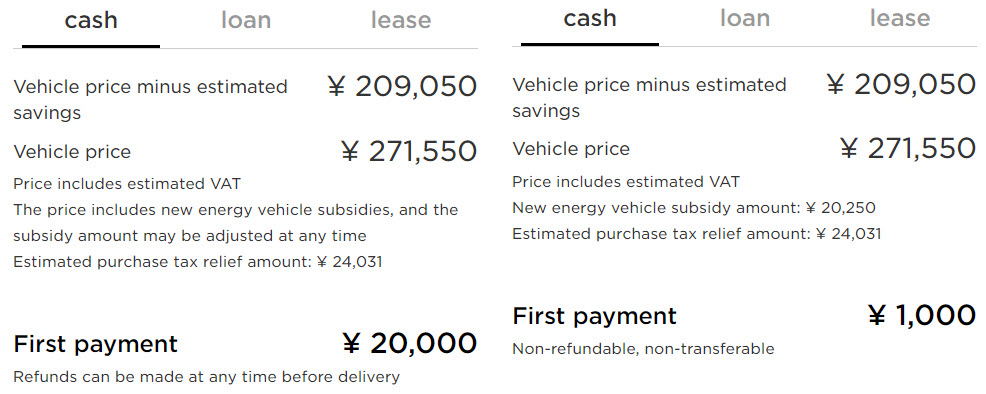
Task: Click the ¥ 1,000 first payment amount
Action: [x=921, y=315]
